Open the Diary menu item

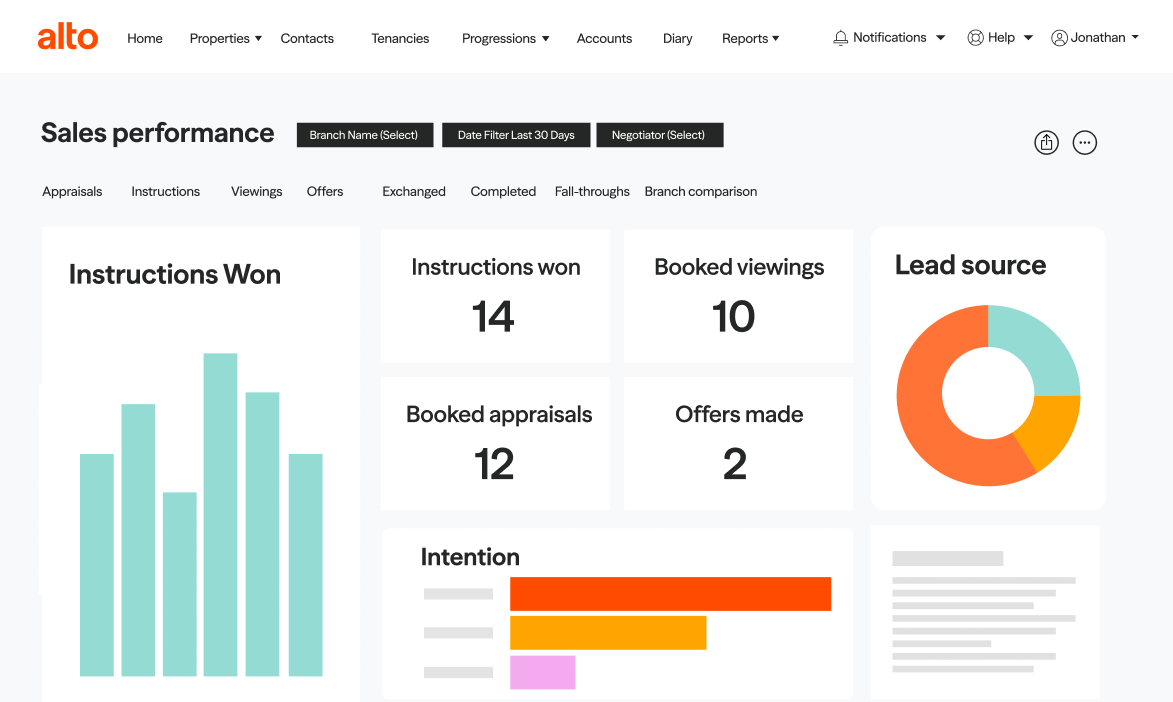[x=677, y=38]
